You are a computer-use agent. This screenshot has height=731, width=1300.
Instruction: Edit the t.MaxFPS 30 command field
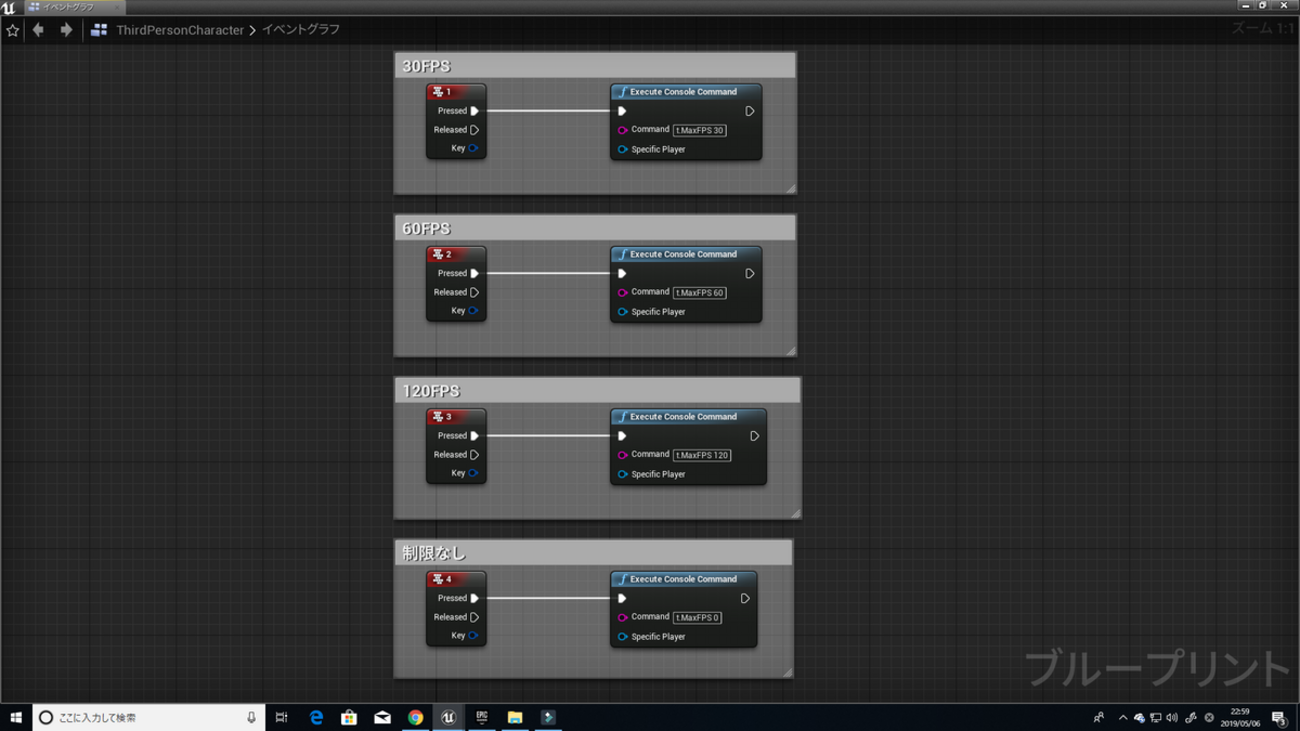[x=700, y=130]
